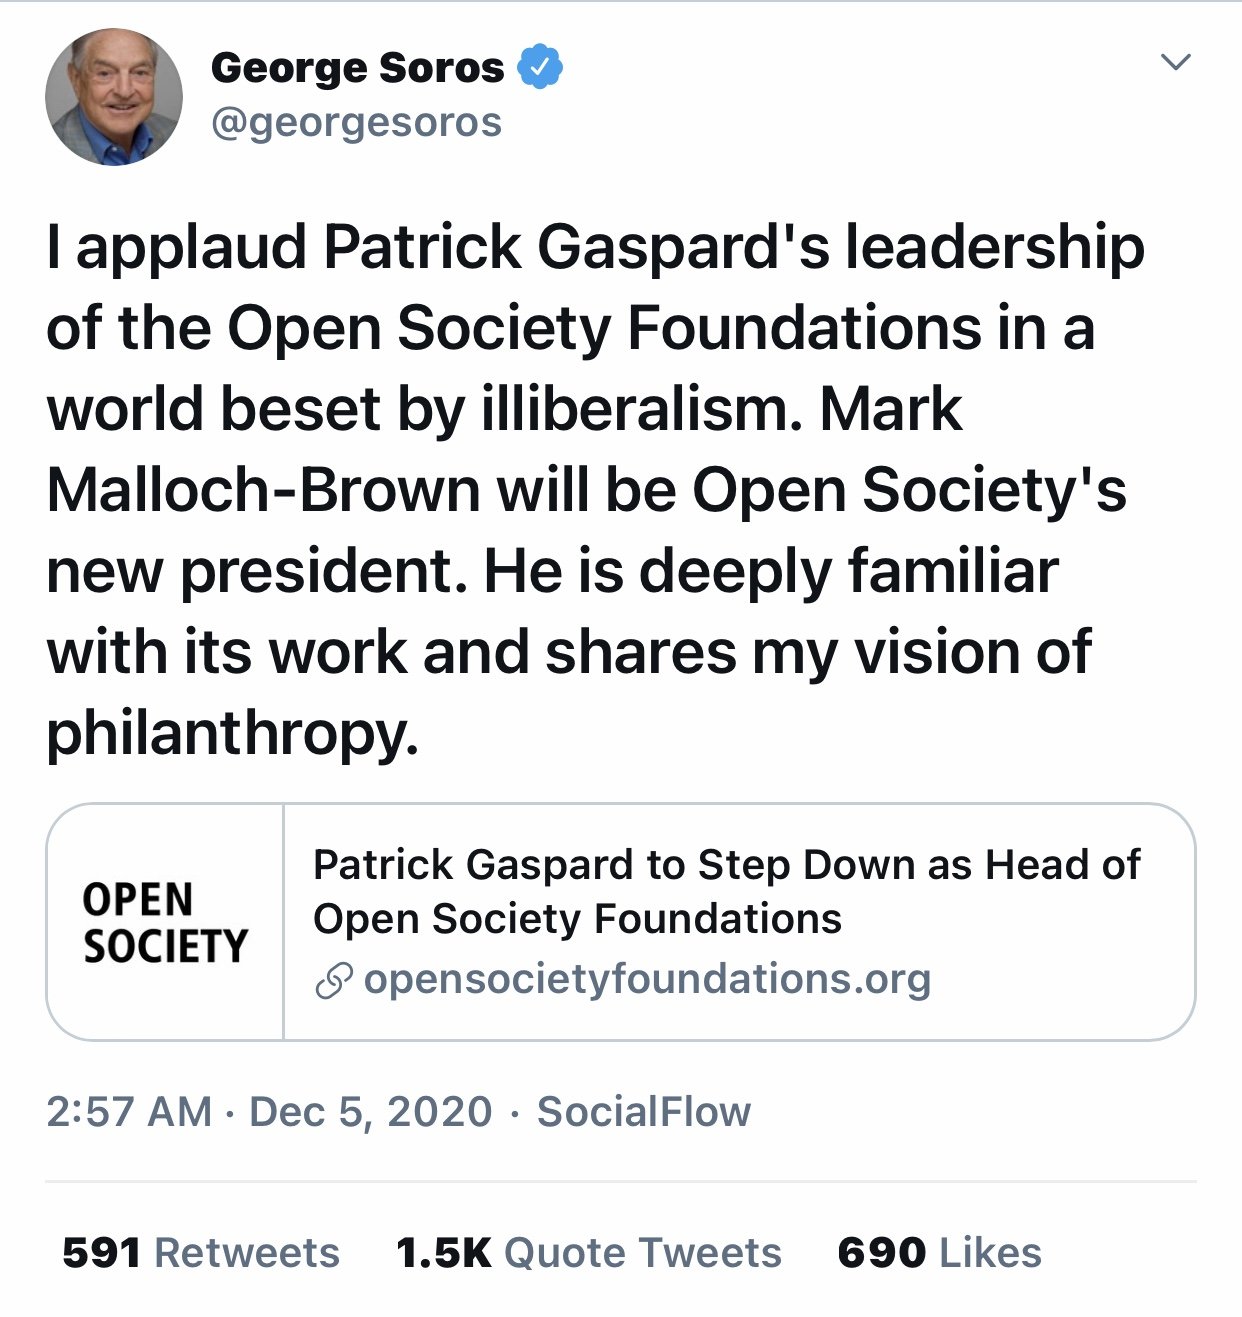The height and width of the screenshot is (1317, 1242).
Task: Open the Patrick Gaspard article headline
Action: coord(727,891)
